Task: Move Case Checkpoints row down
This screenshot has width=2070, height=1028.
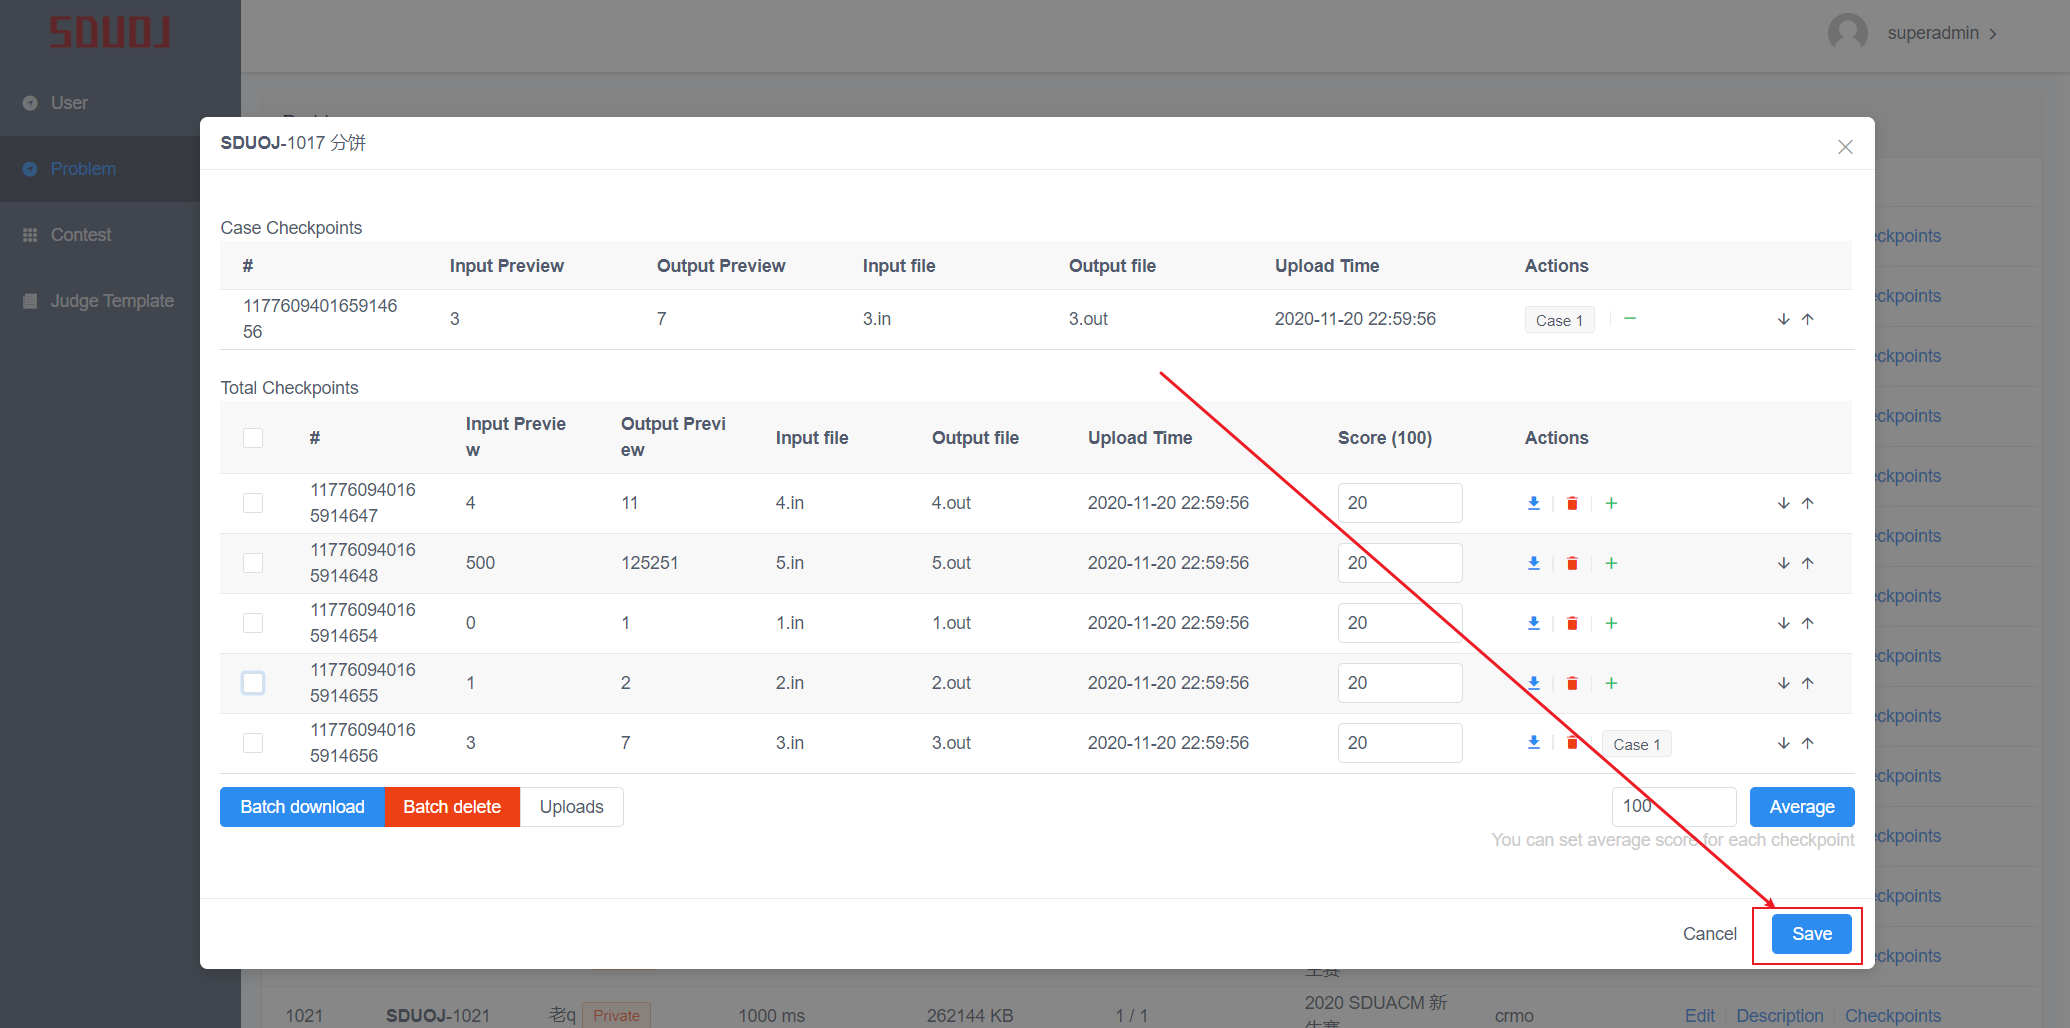Action: 1783,319
